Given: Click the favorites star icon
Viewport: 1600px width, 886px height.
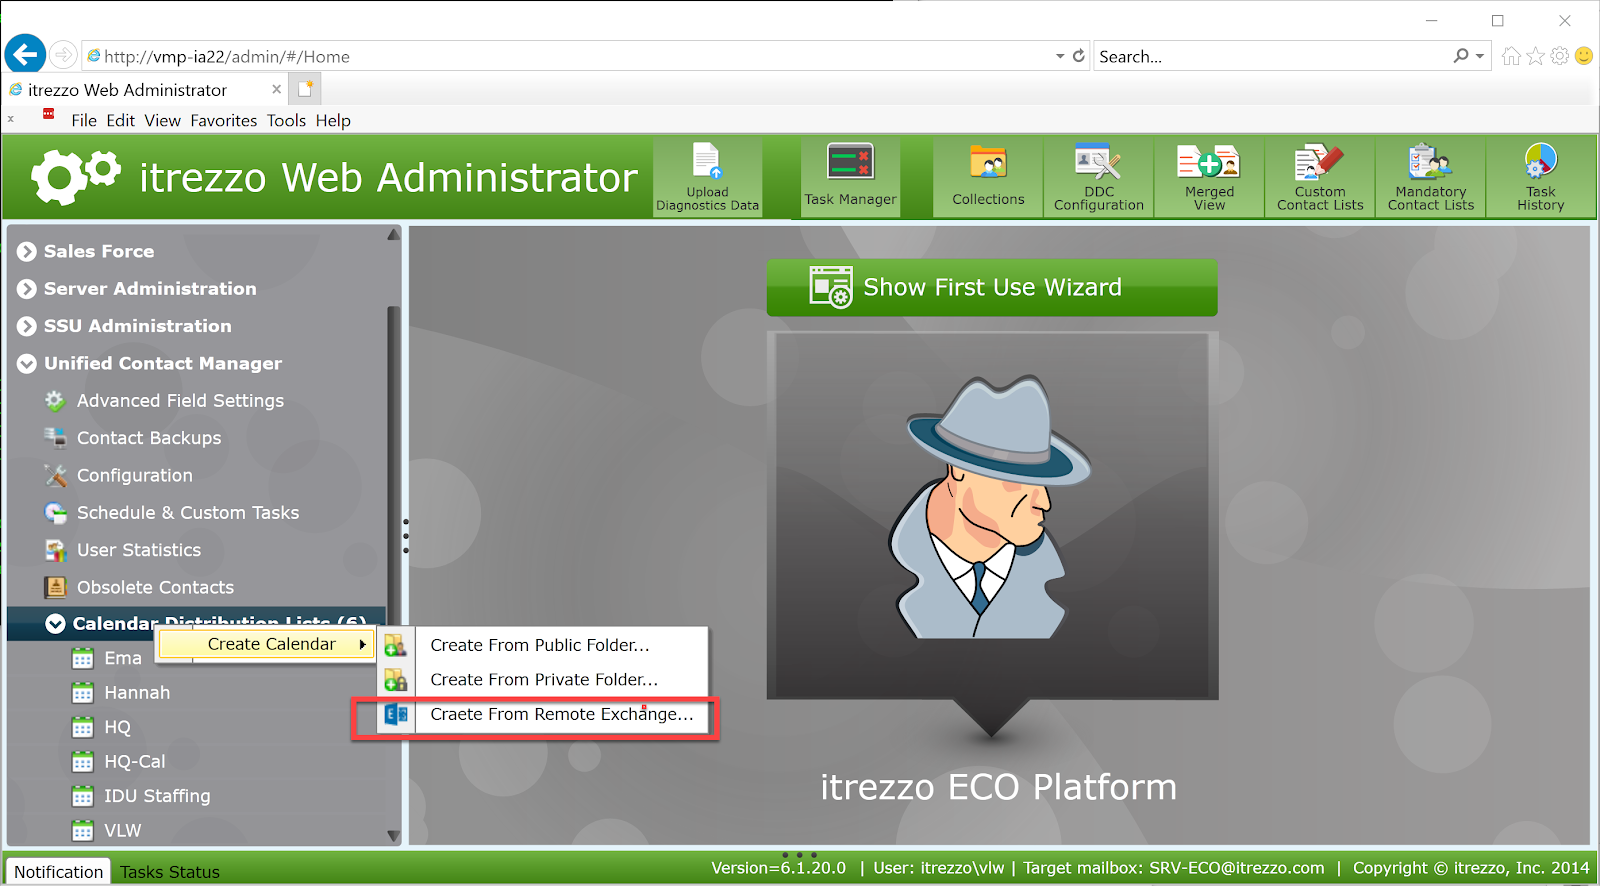Looking at the screenshot, I should [1536, 56].
